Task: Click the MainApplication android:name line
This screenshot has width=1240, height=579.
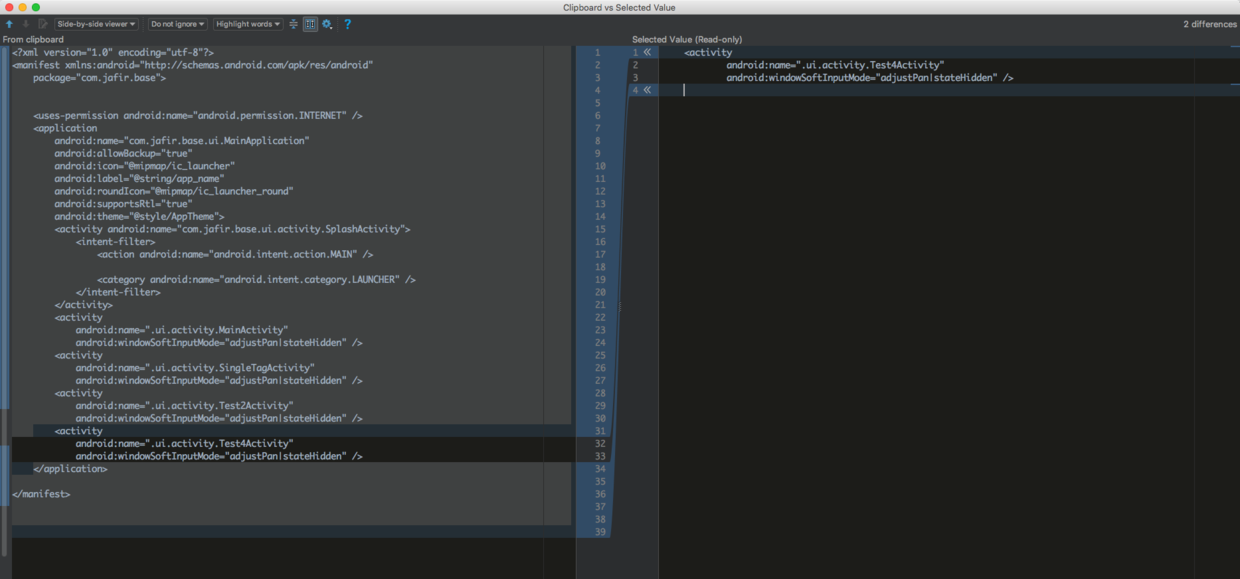Action: [x=182, y=141]
